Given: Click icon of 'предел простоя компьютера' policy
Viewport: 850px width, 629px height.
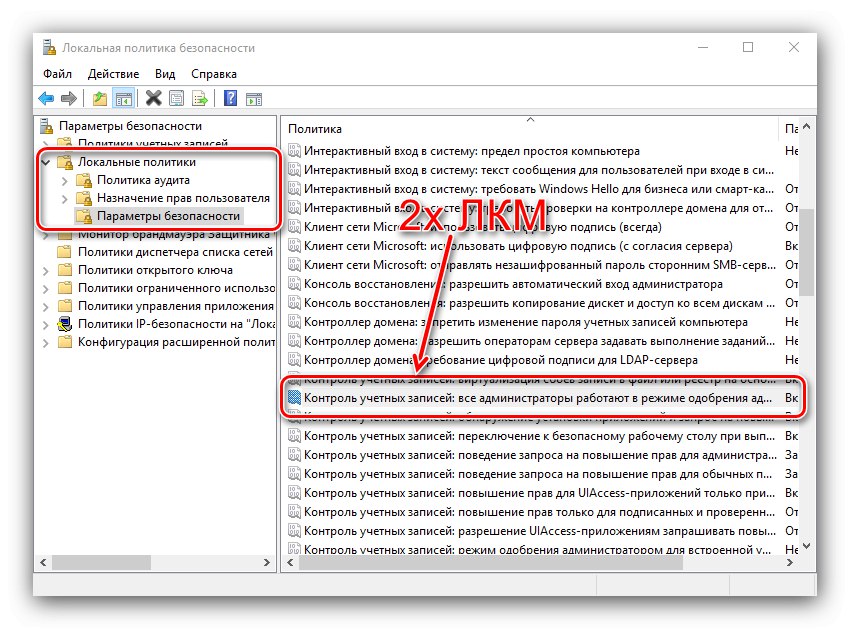Looking at the screenshot, I should coord(294,151).
